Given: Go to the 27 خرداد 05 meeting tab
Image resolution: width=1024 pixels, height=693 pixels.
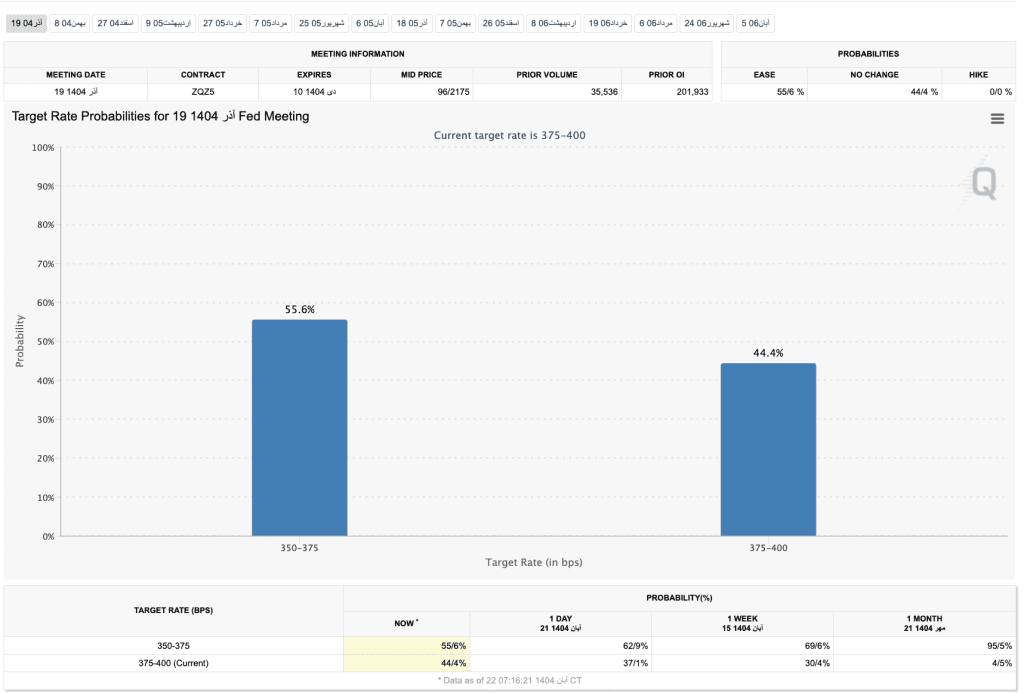Looking at the screenshot, I should 222,22.
